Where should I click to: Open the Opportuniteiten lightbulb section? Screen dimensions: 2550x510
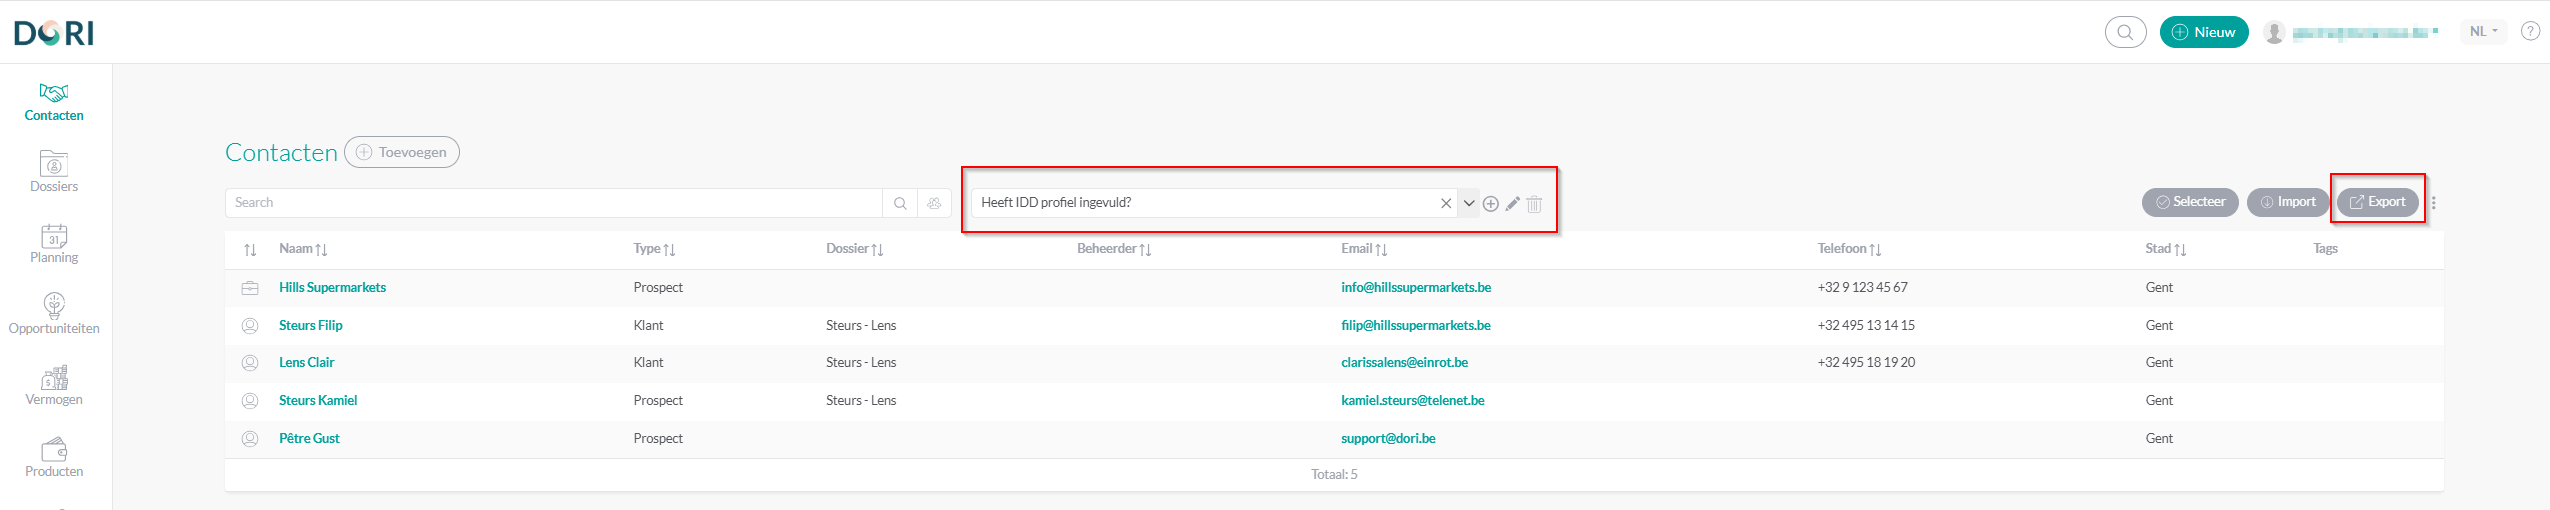tap(54, 313)
